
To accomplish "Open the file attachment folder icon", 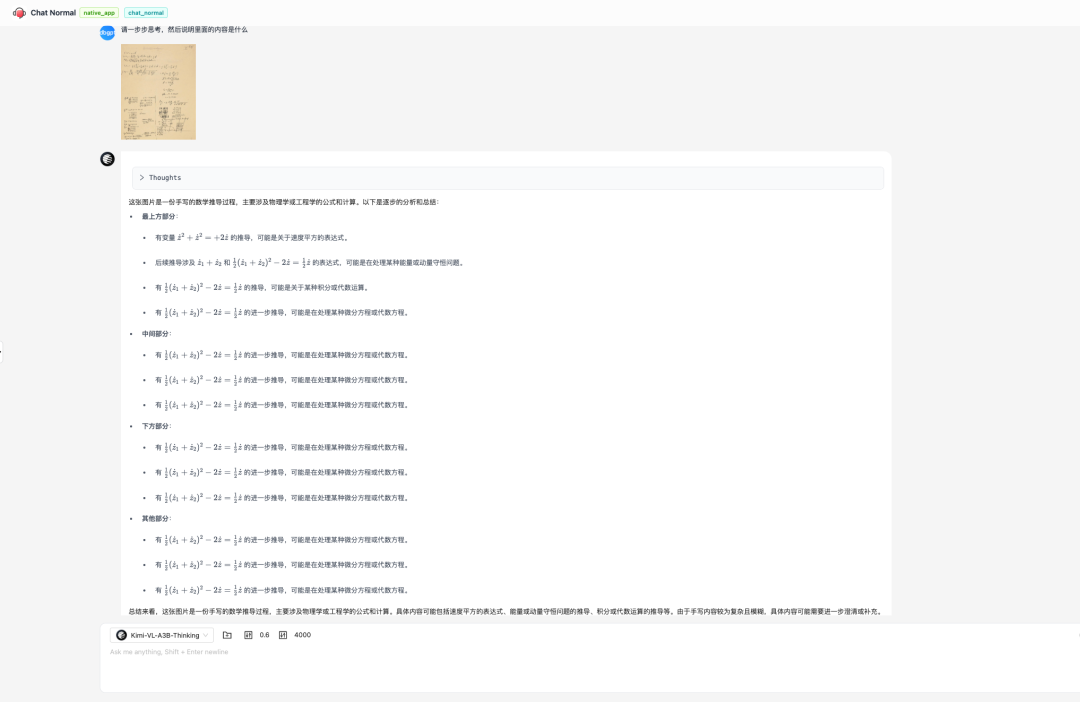I will point(226,635).
